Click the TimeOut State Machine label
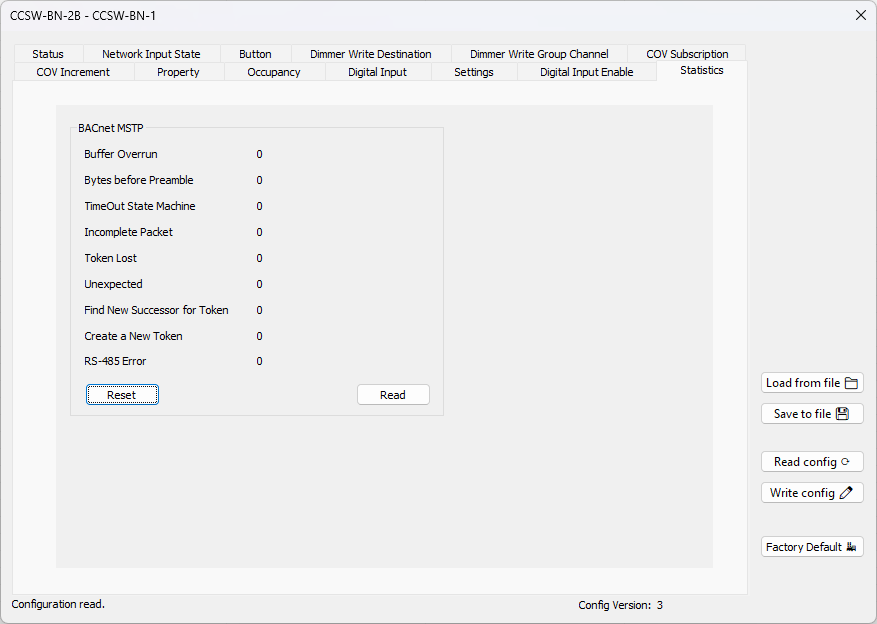877x624 pixels. (x=140, y=206)
